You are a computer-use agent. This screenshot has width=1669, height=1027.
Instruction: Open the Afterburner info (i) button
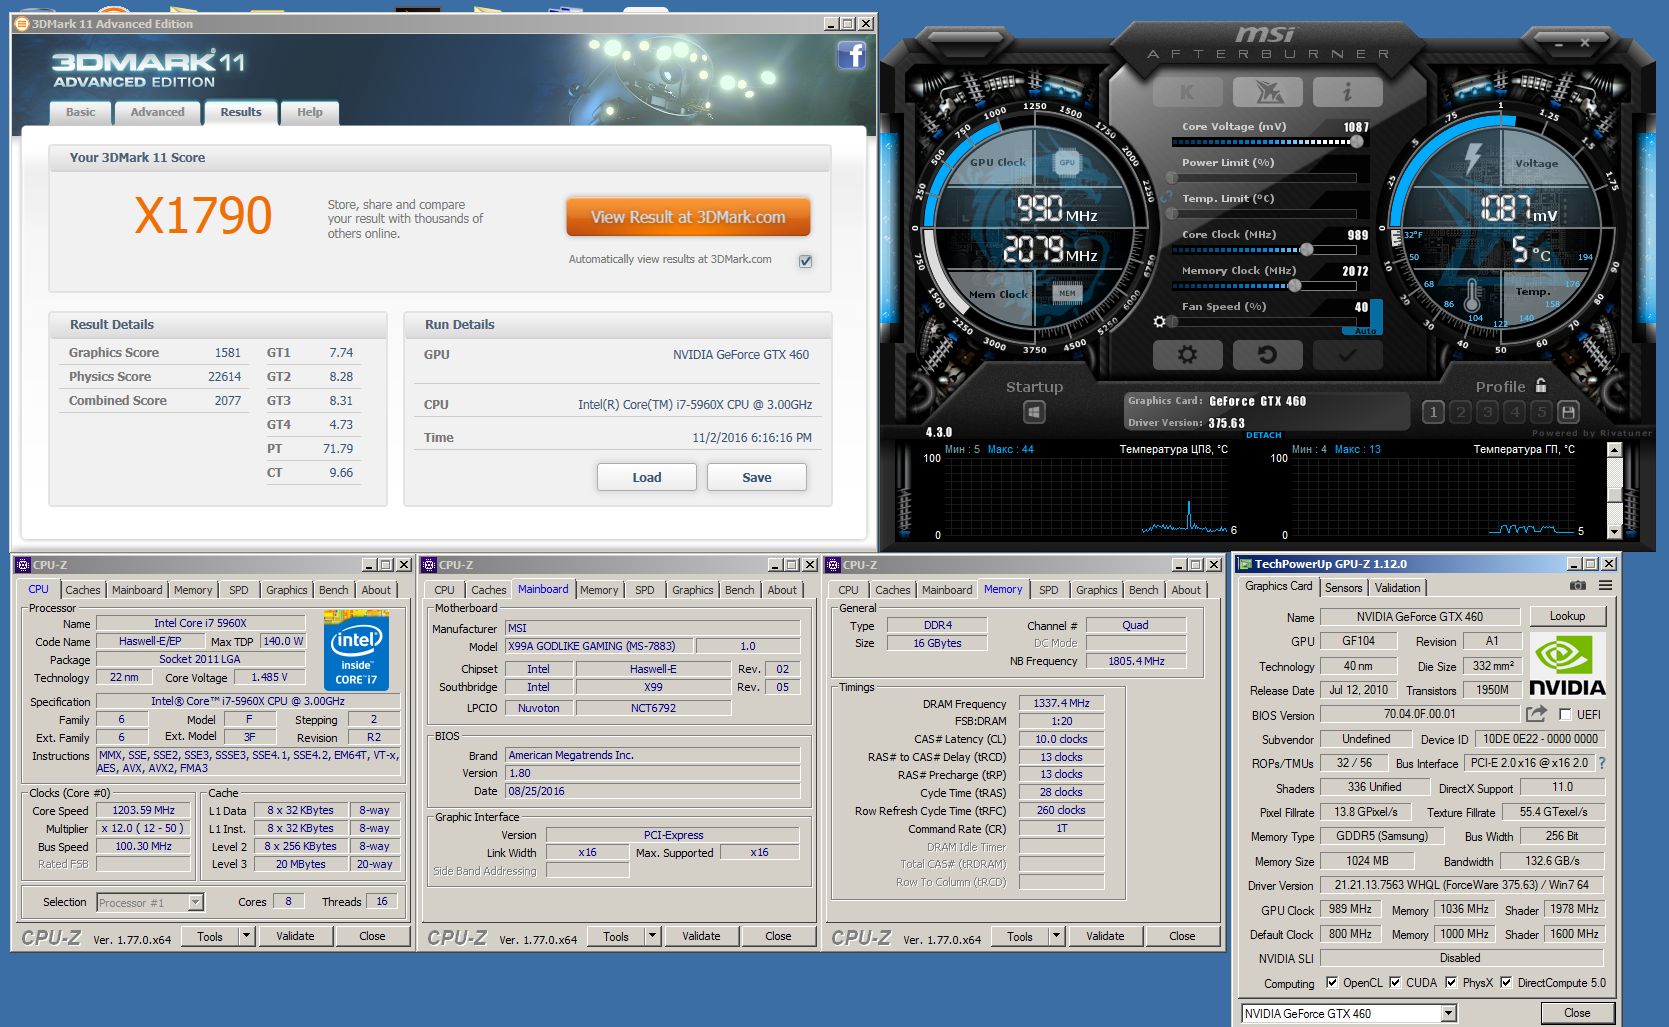pos(1347,92)
